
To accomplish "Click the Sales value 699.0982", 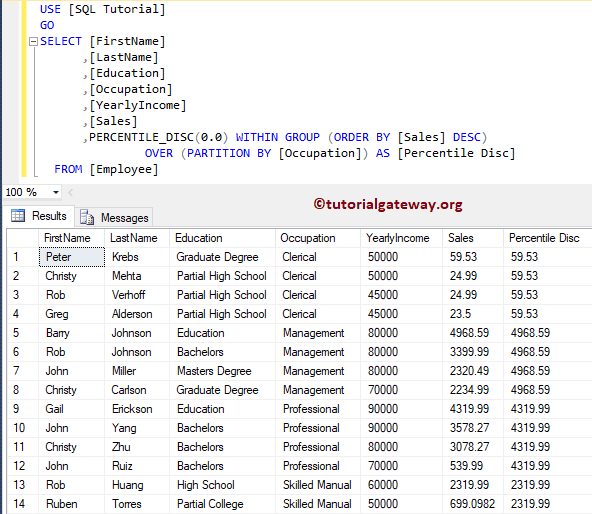I will tap(473, 504).
